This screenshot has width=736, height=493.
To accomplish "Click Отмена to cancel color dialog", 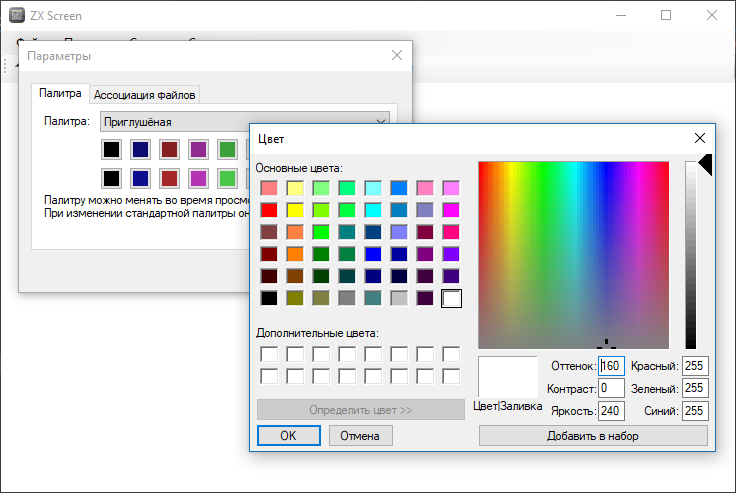I will pos(360,436).
